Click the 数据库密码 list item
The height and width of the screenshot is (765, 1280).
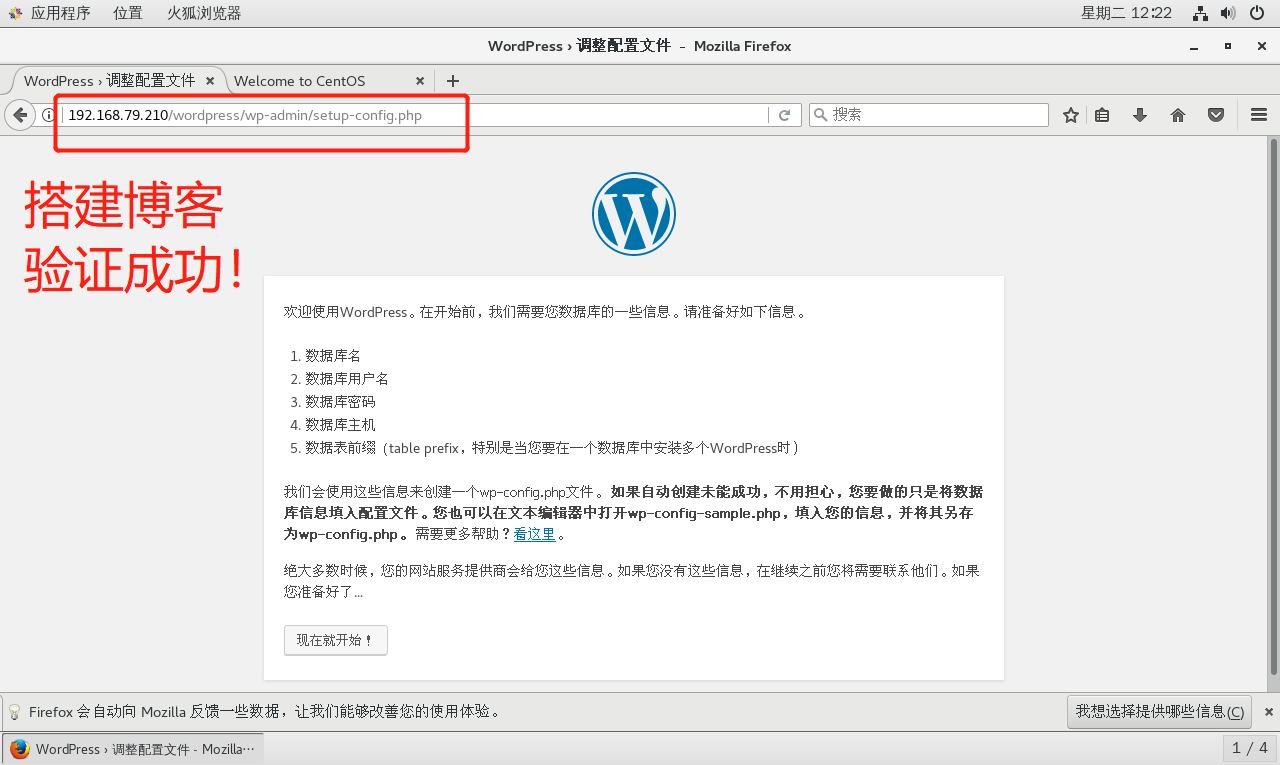tap(340, 402)
